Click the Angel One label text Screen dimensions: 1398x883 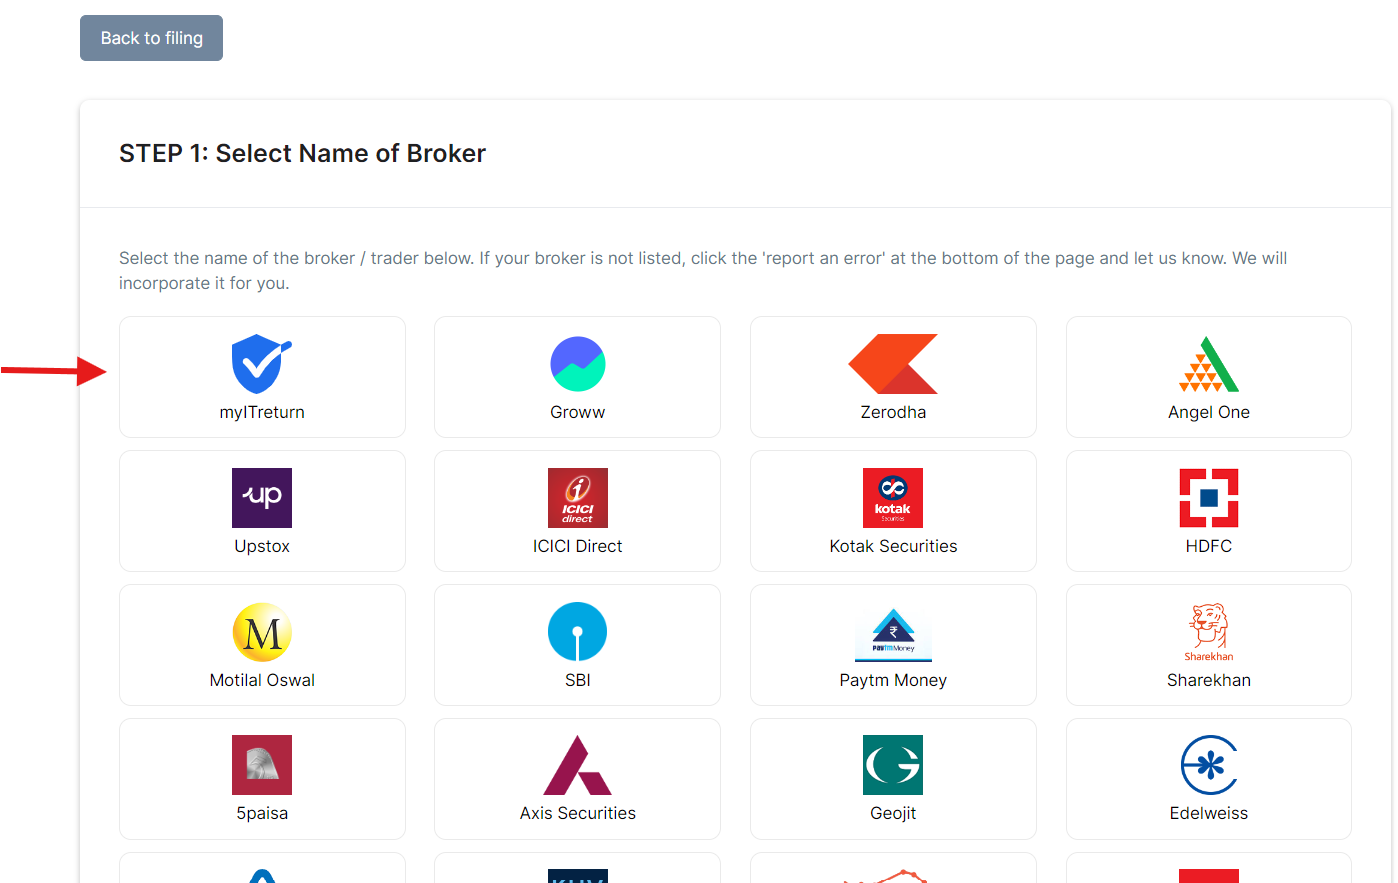pos(1209,412)
